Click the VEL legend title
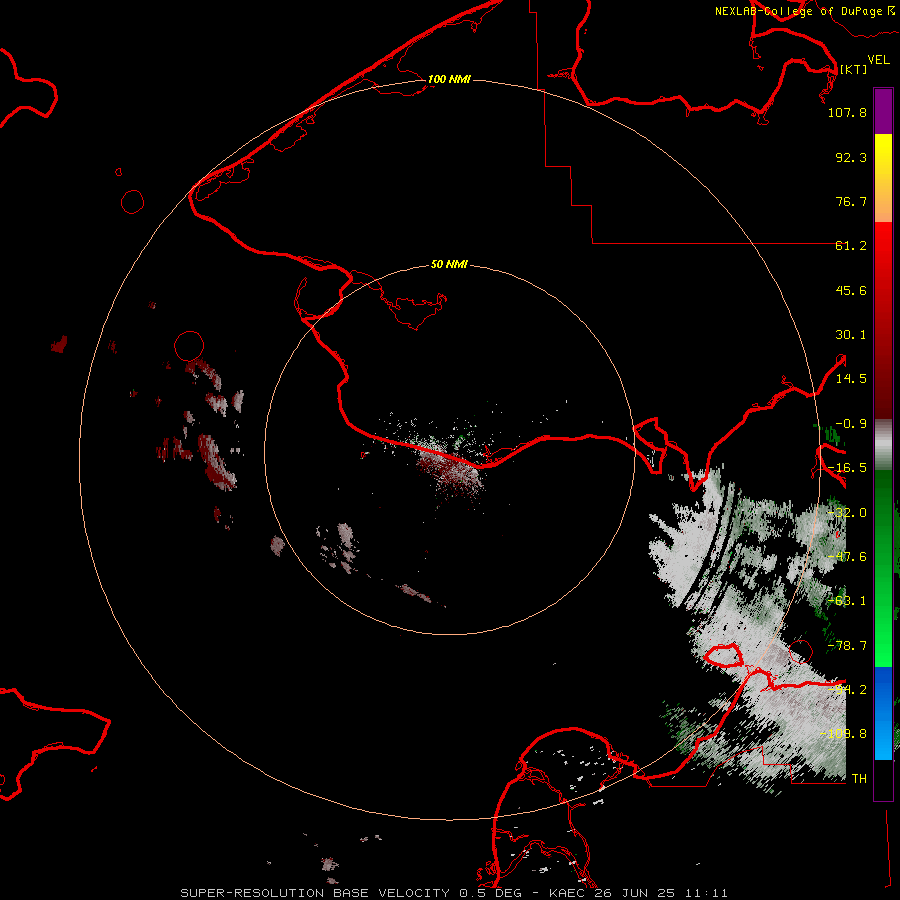Screen dimensions: 900x900 coord(878,60)
